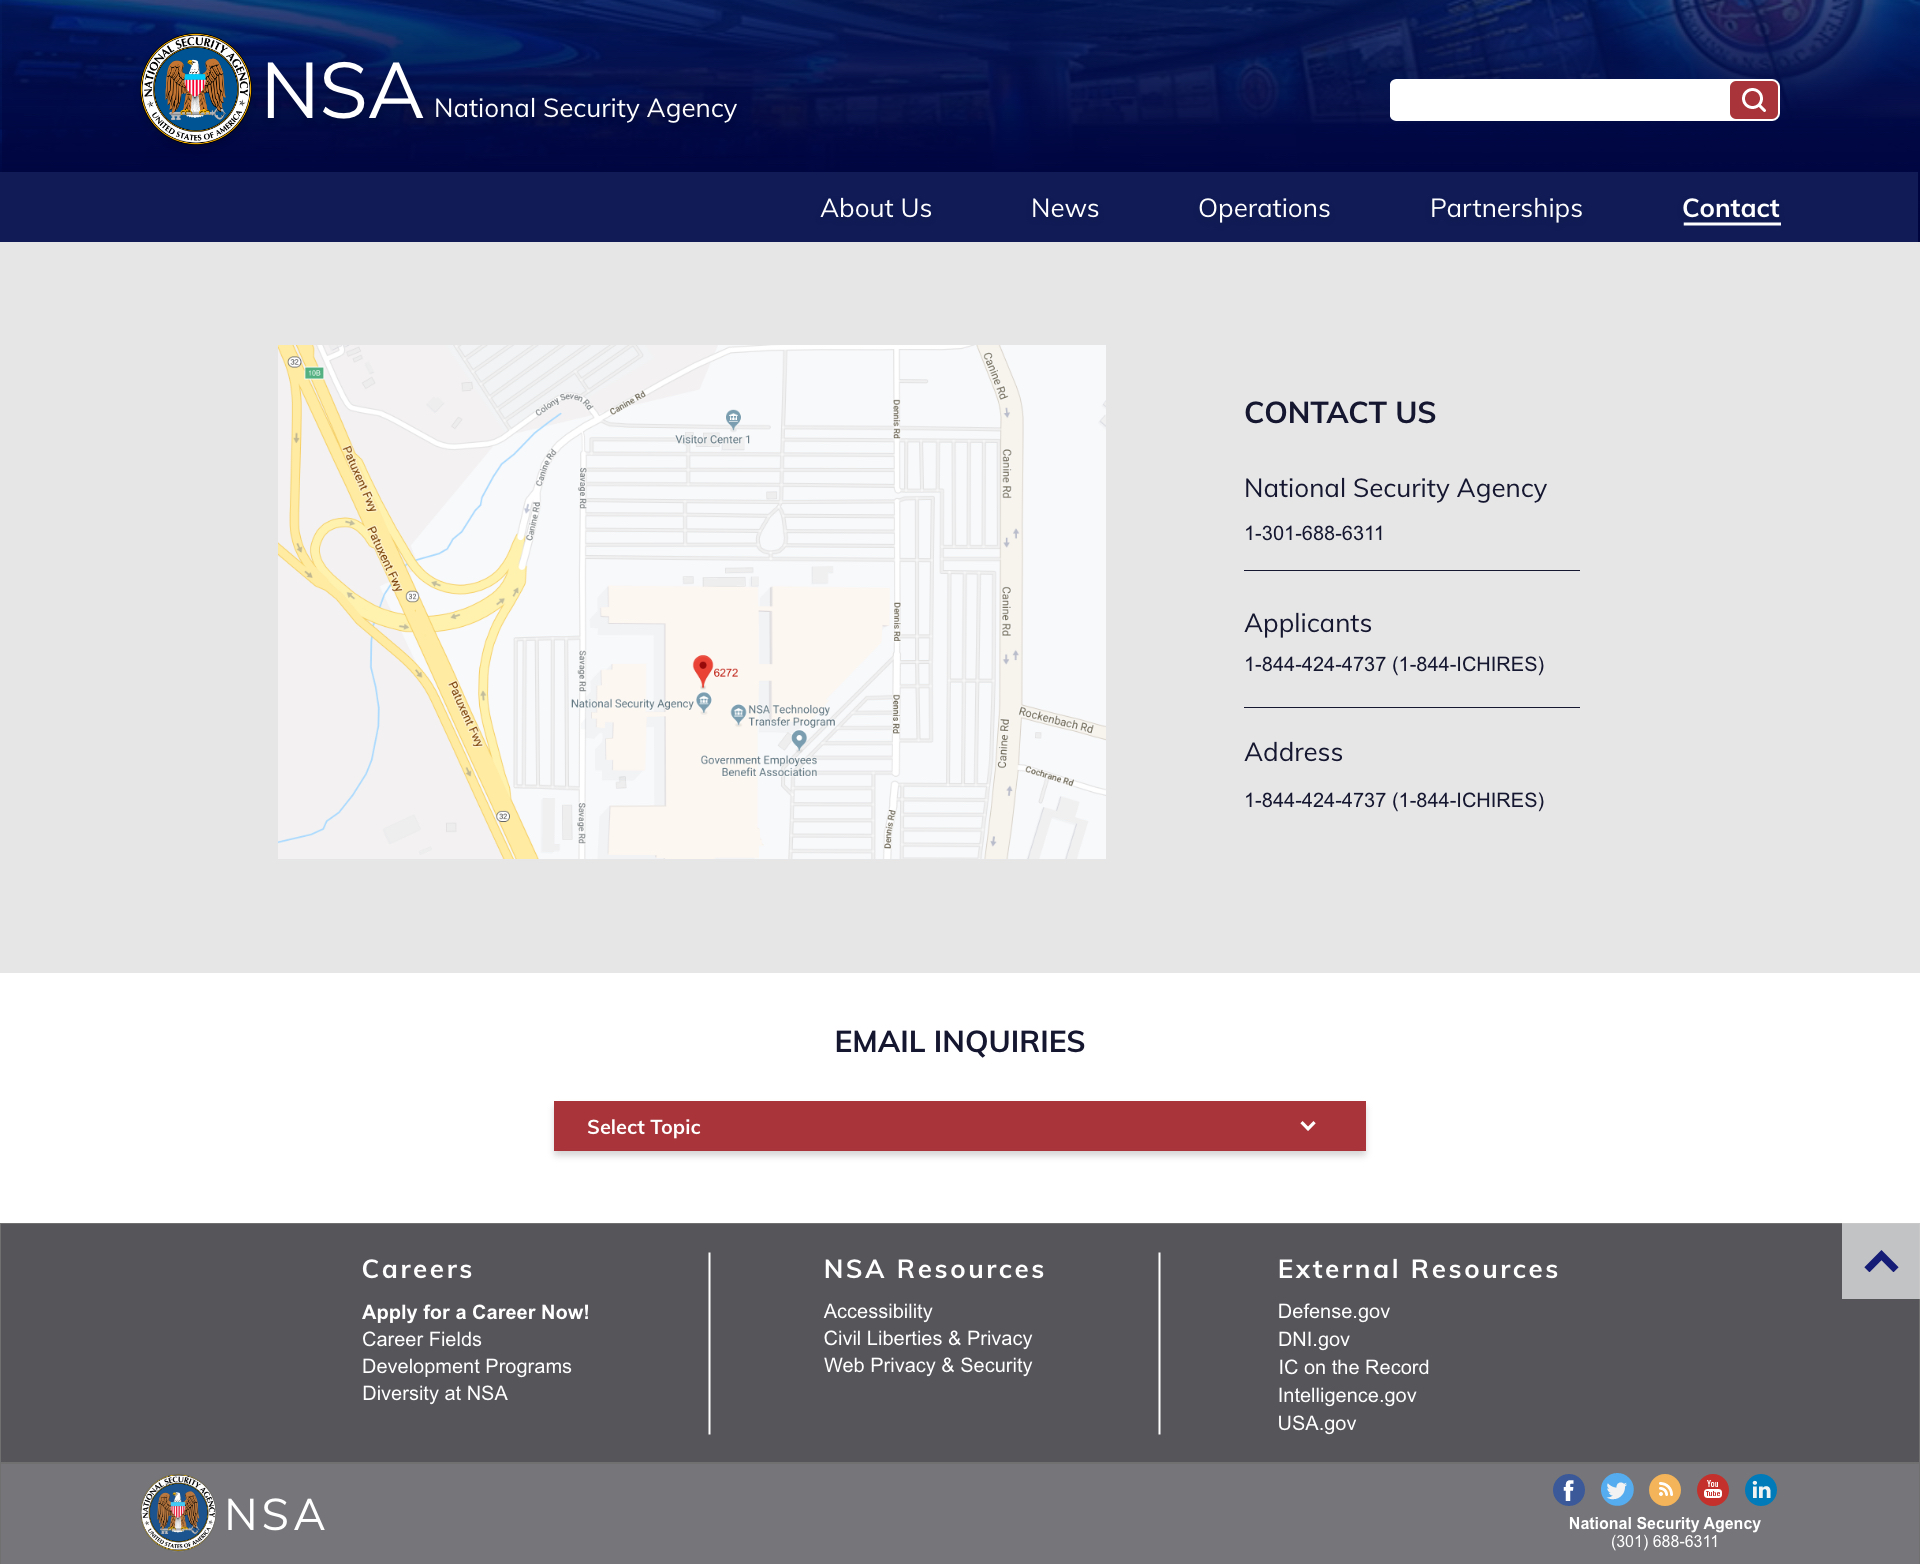Open the Defense.gov external link
Screen dimensions: 1920x1564
pyautogui.click(x=1333, y=1311)
